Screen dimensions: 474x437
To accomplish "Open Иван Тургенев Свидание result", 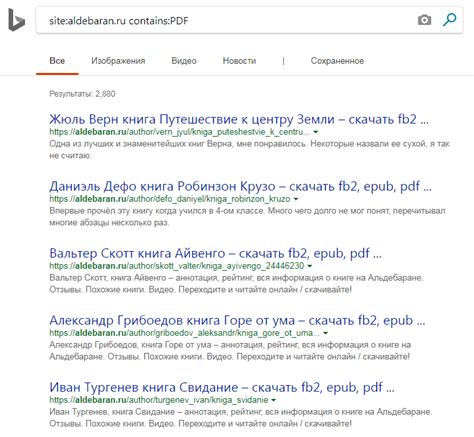I will tap(222, 387).
